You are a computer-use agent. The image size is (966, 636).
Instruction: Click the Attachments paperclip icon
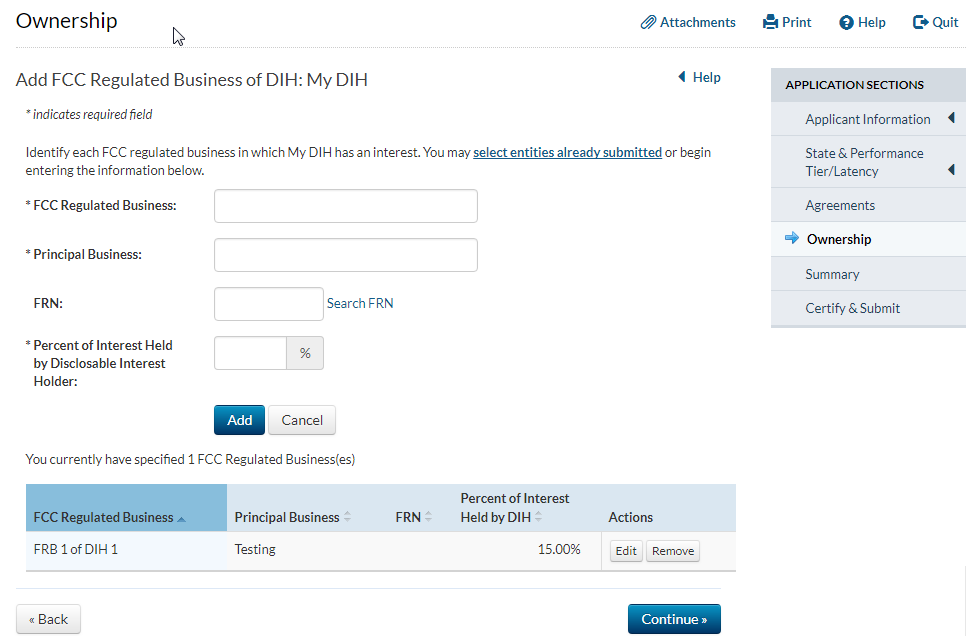(x=648, y=22)
